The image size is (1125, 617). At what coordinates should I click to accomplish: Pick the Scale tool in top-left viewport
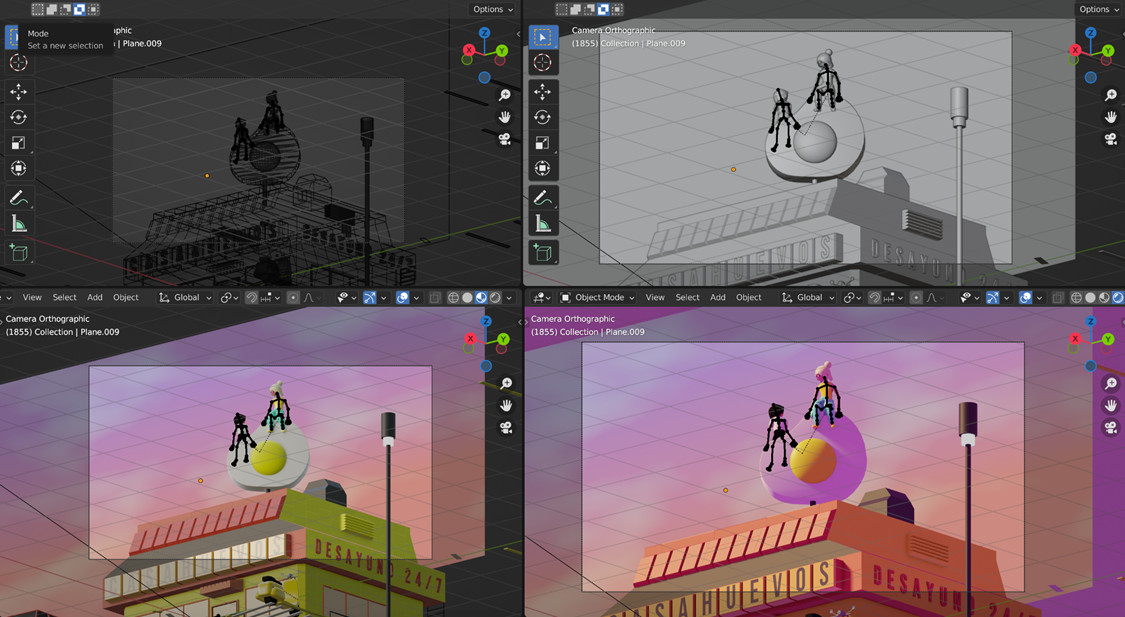pyautogui.click(x=18, y=143)
